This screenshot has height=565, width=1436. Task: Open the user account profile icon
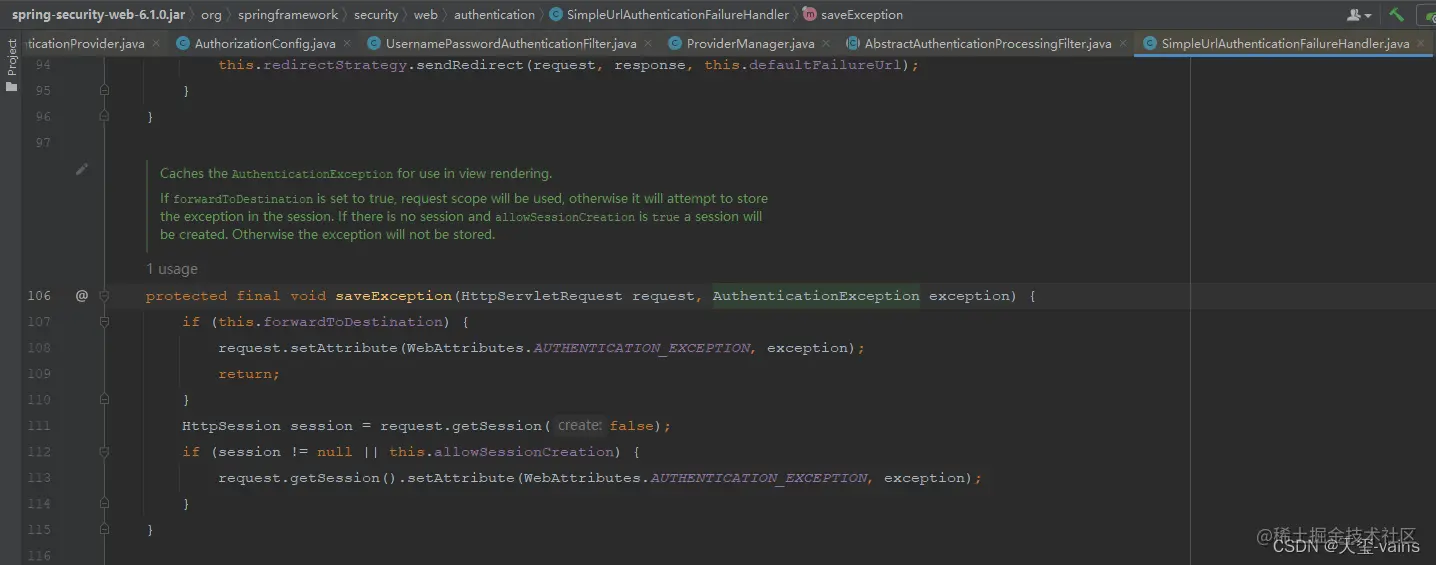point(1354,15)
